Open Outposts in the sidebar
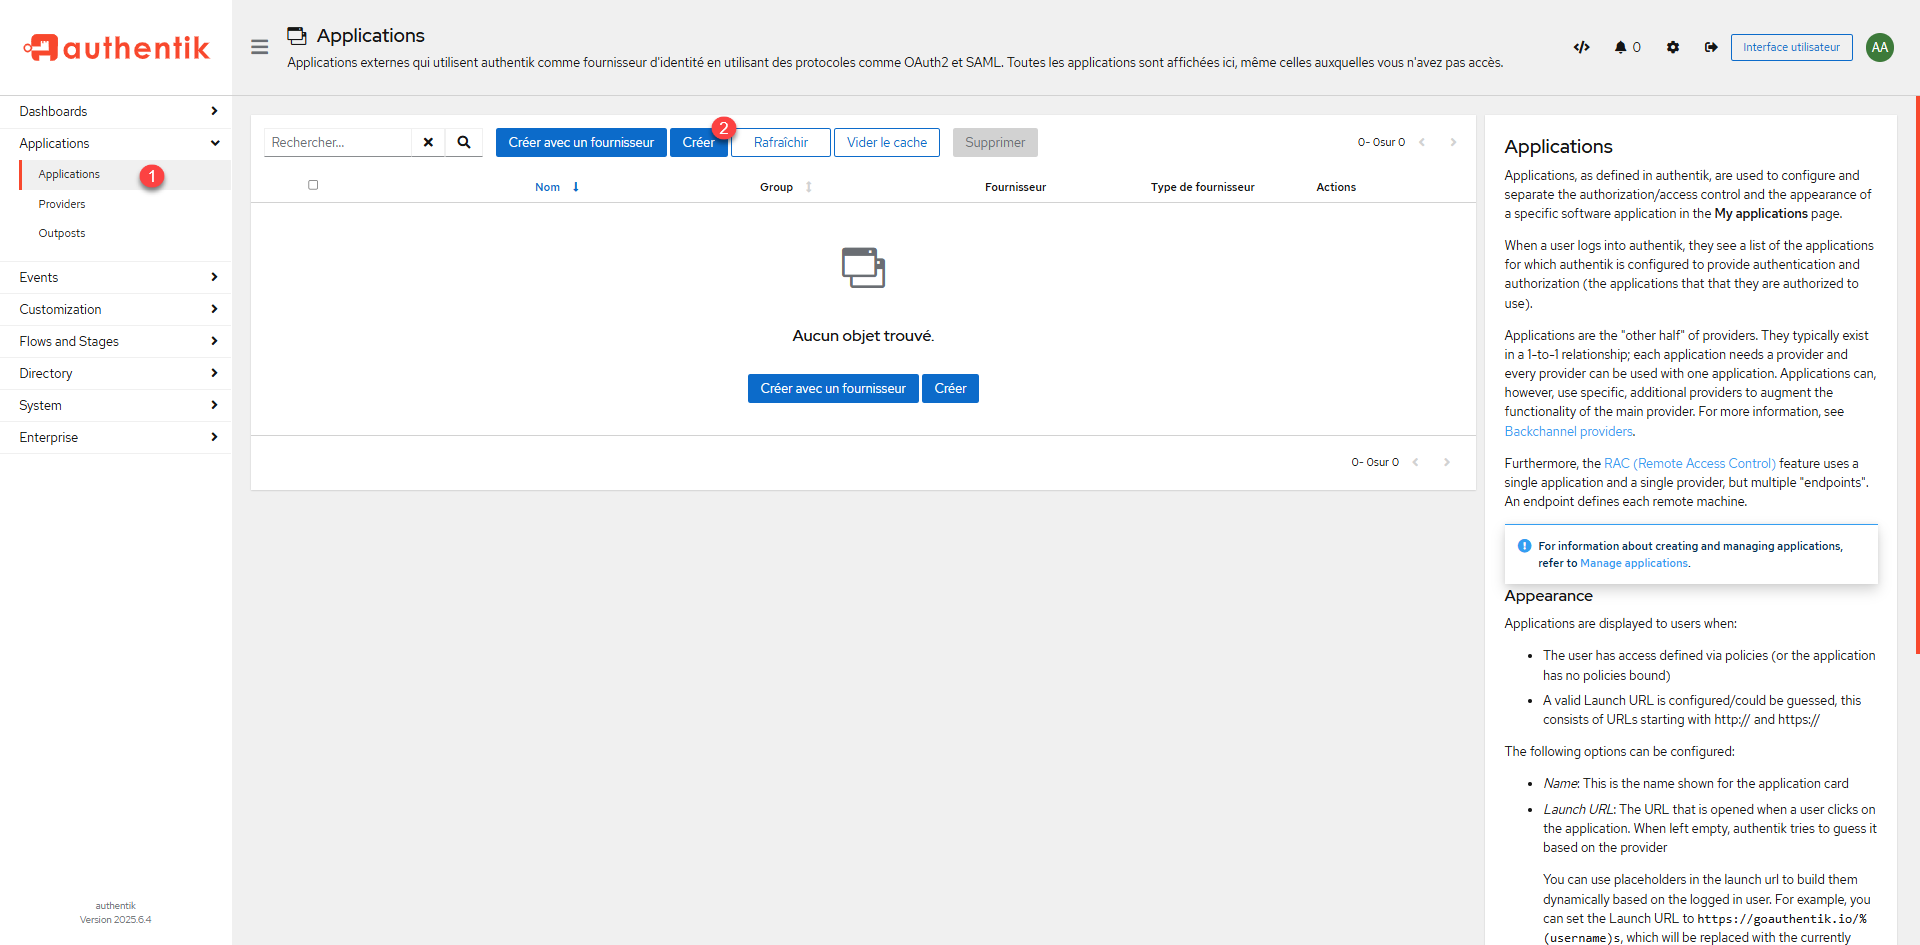 coord(62,233)
